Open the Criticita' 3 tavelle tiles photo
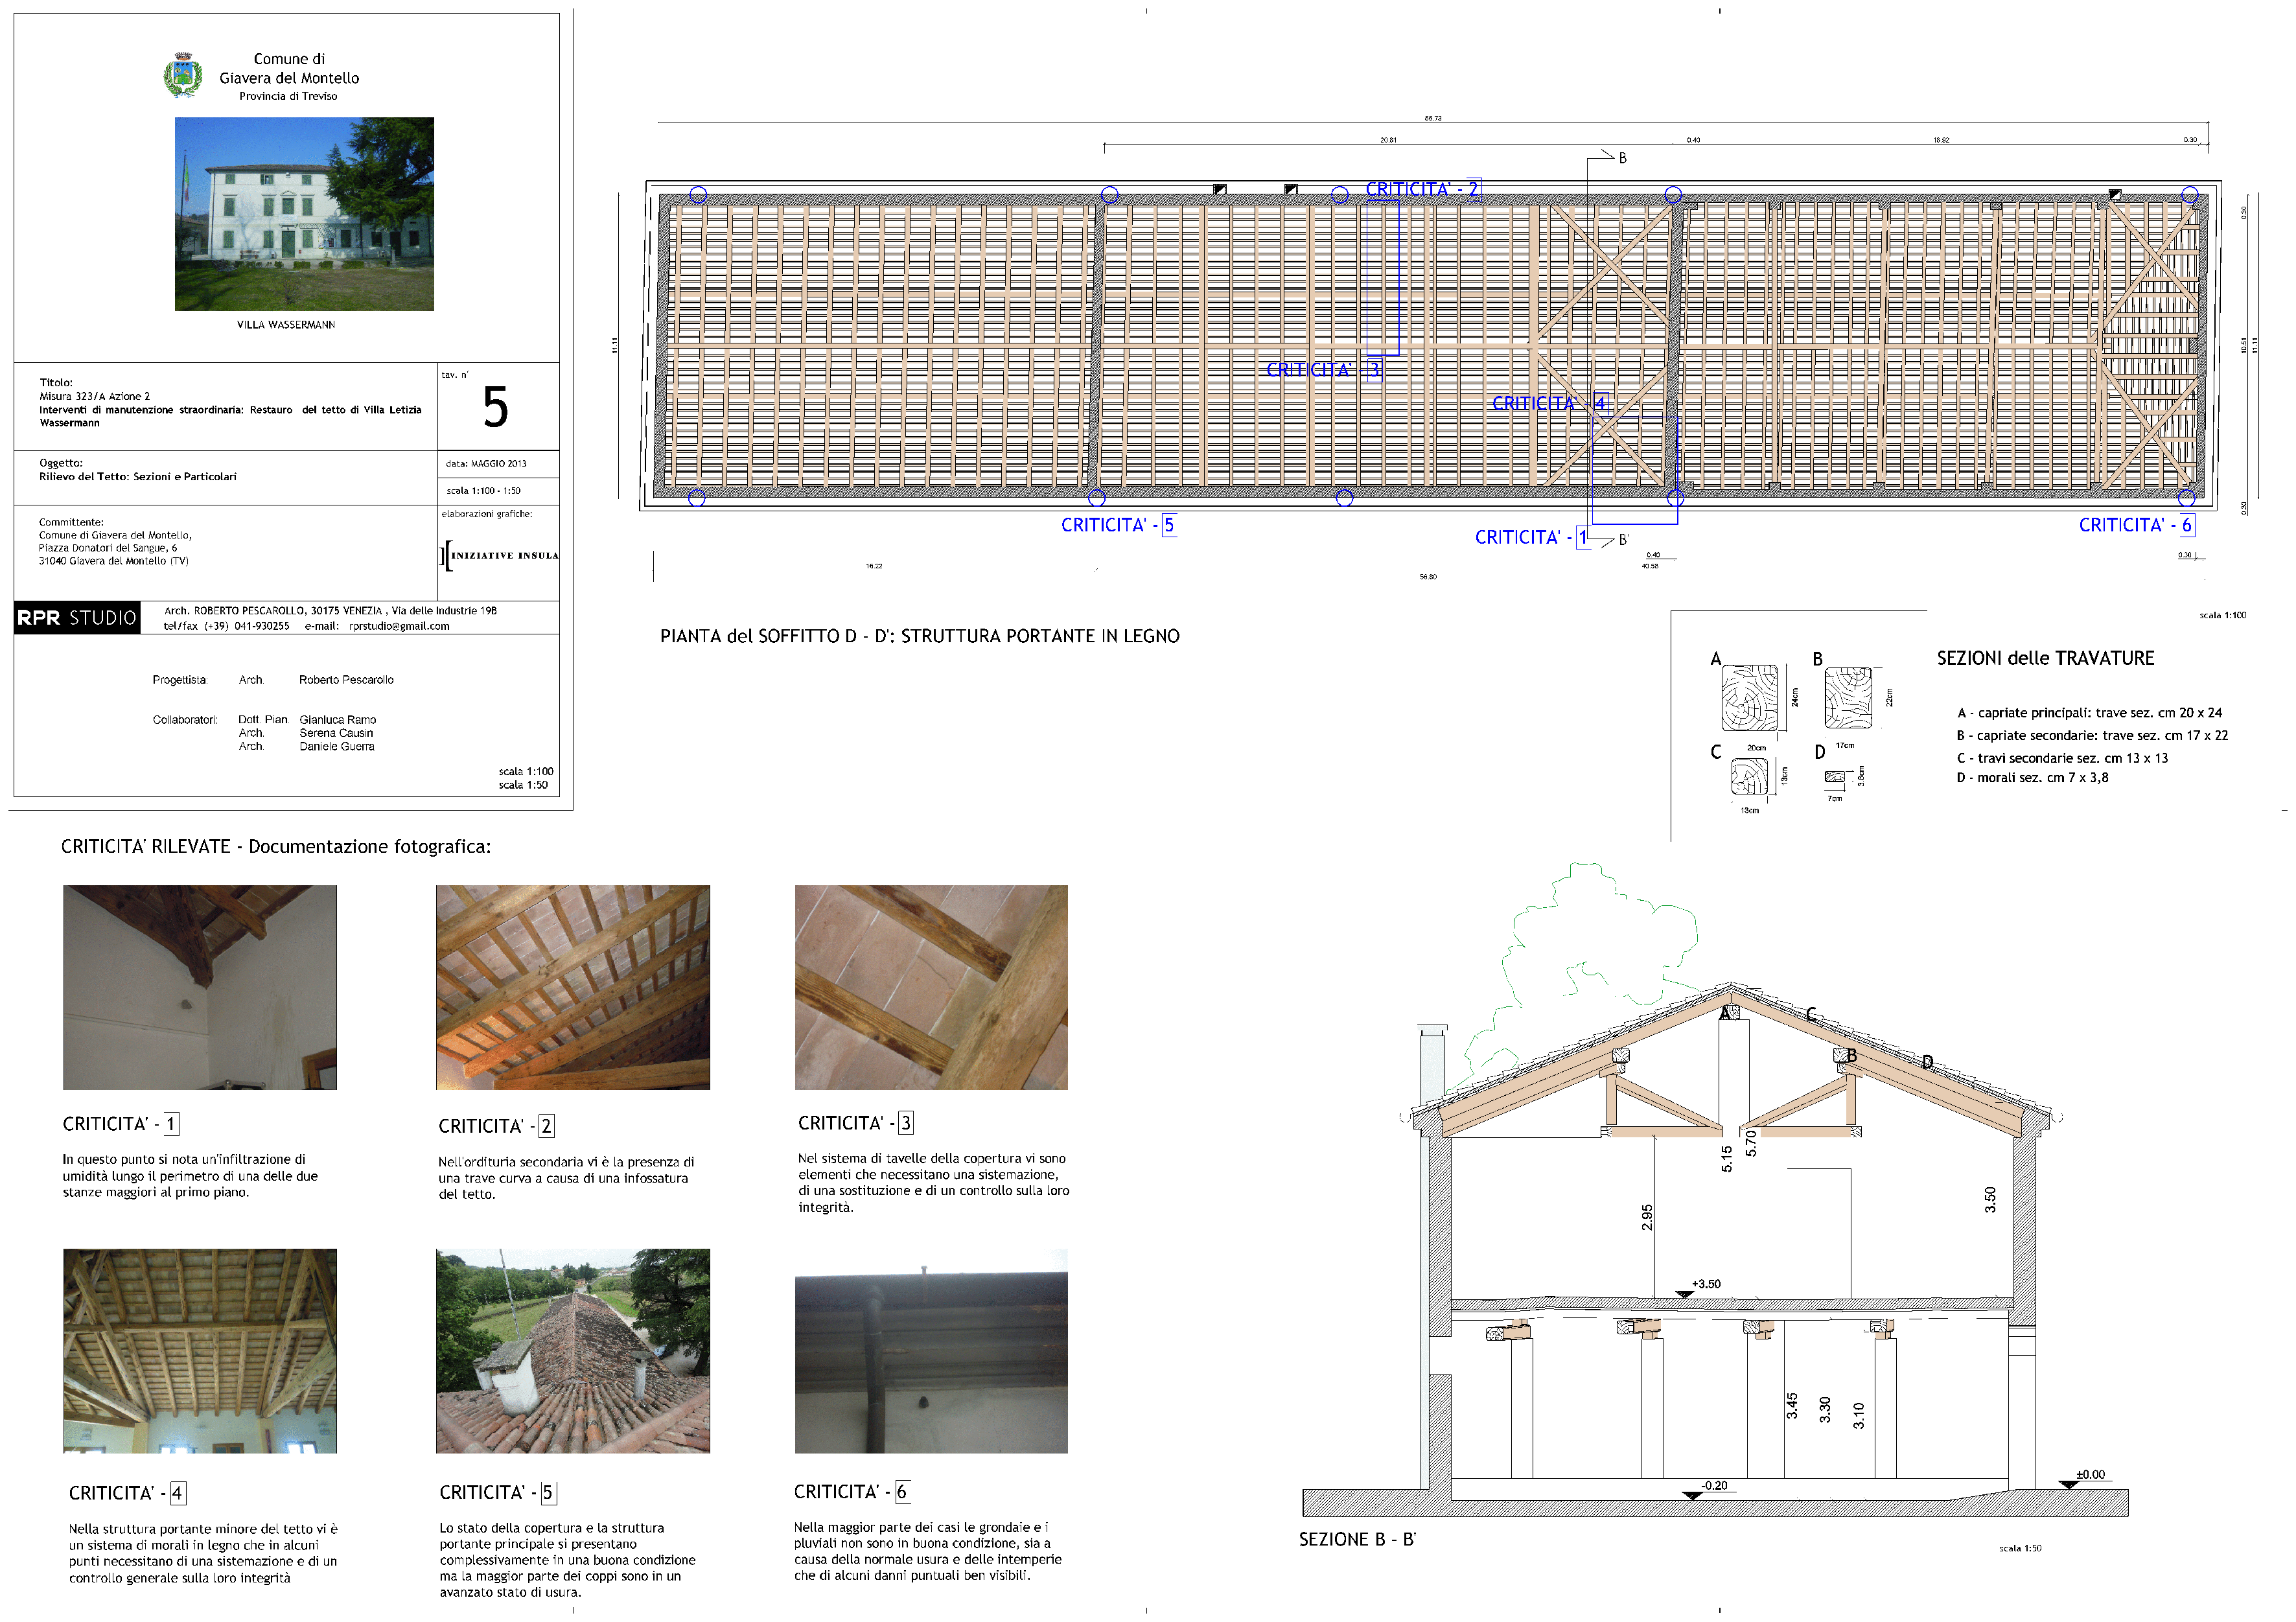Screen dimensions: 2296x1622 (931, 987)
